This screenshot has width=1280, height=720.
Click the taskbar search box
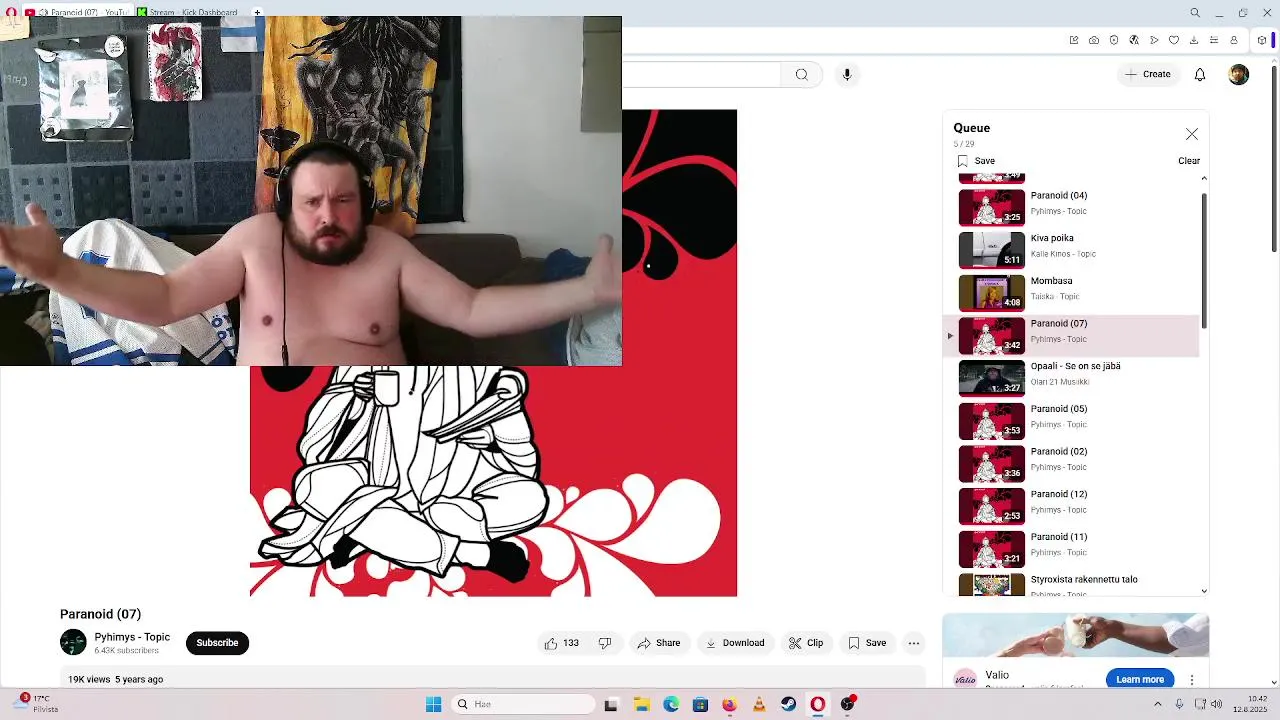(x=524, y=704)
